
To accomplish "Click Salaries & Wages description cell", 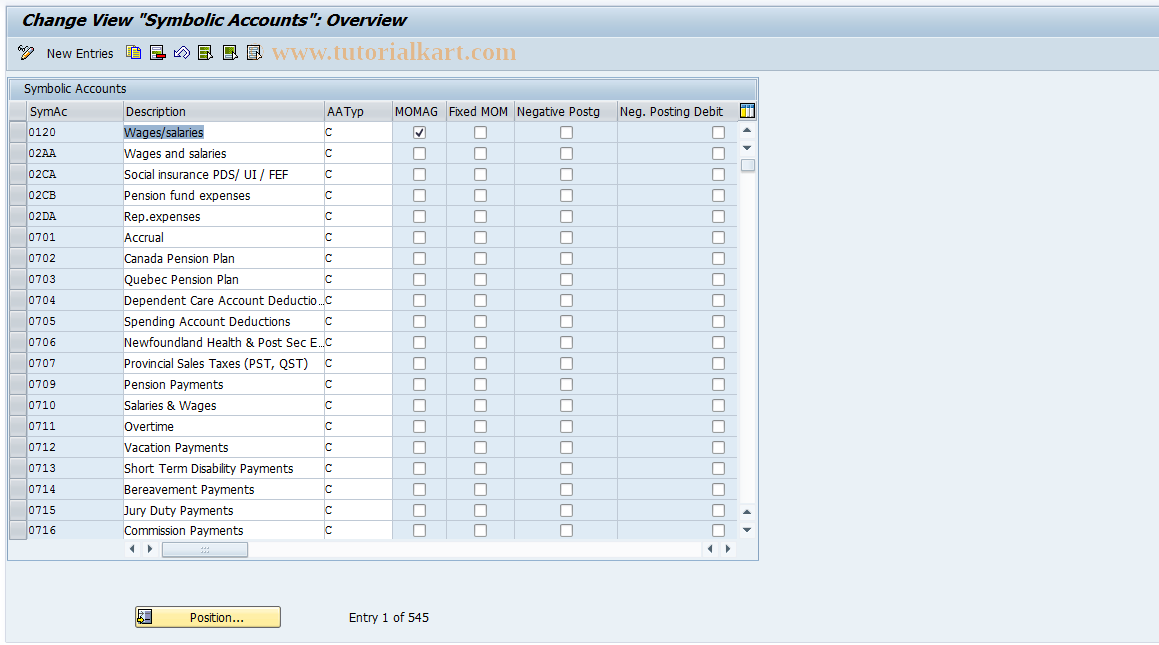I will click(223, 406).
